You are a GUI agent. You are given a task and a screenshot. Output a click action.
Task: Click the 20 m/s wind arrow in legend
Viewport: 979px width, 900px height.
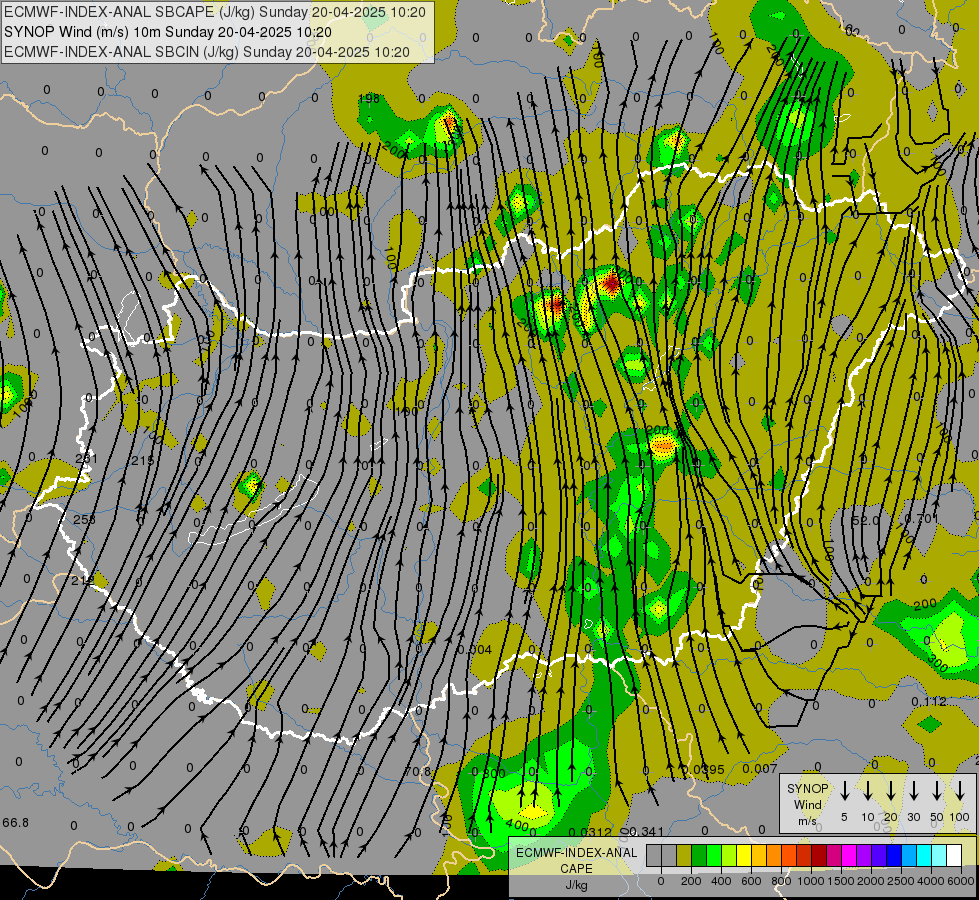pos(891,791)
